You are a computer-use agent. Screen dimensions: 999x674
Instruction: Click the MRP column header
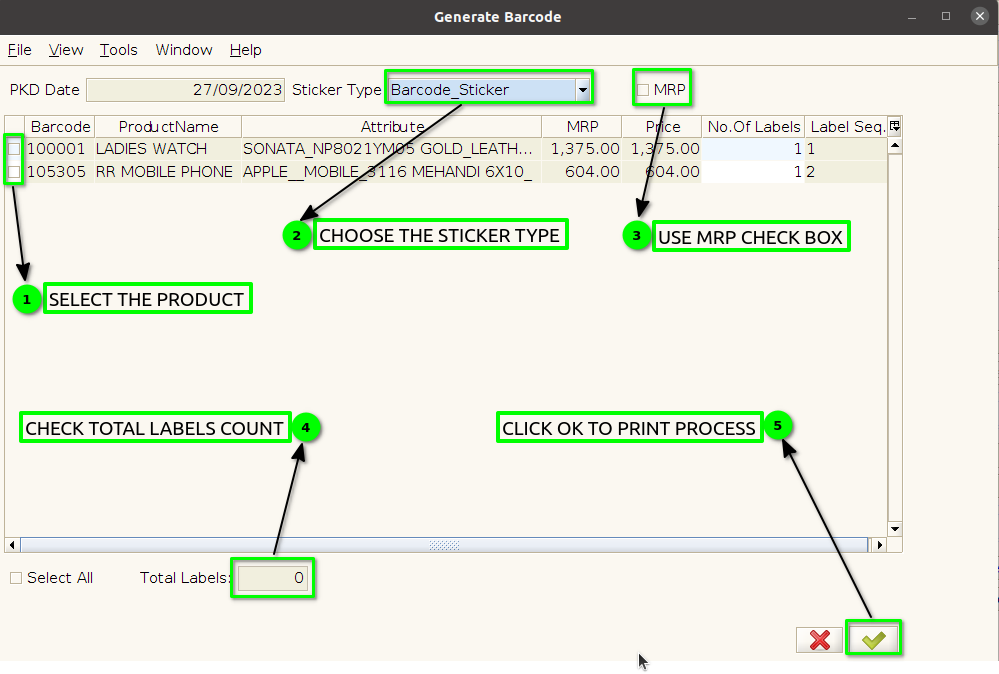tap(582, 127)
